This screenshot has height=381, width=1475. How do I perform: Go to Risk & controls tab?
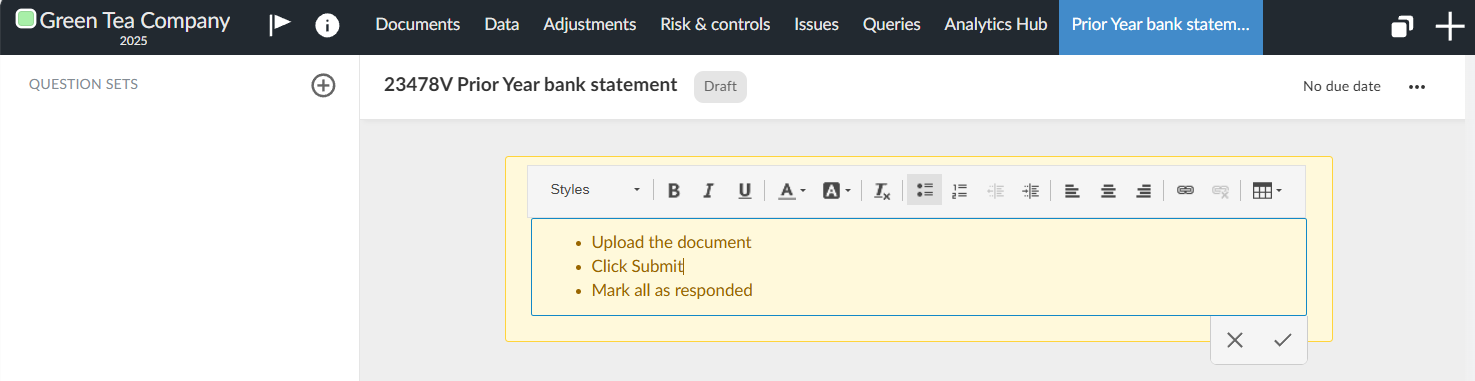(715, 25)
